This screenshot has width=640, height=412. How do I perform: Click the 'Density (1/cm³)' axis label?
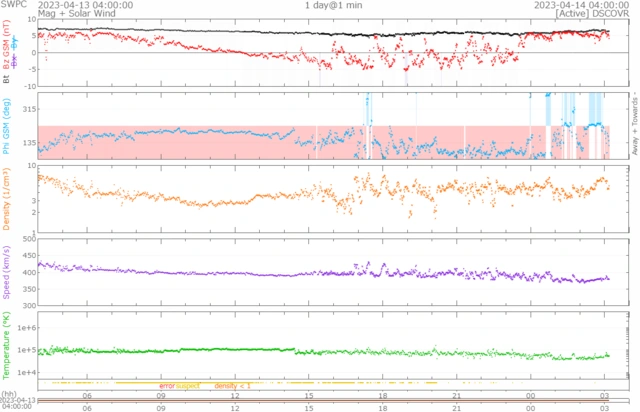pos(6,199)
